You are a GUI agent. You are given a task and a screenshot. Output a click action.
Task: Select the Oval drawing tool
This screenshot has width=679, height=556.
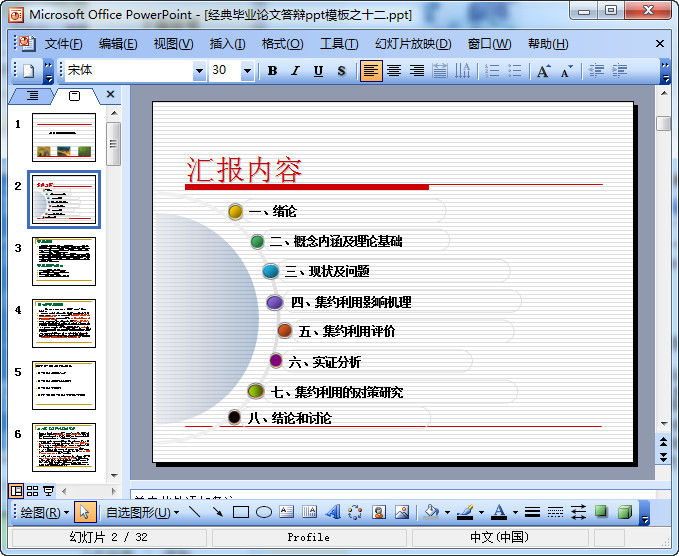click(264, 512)
